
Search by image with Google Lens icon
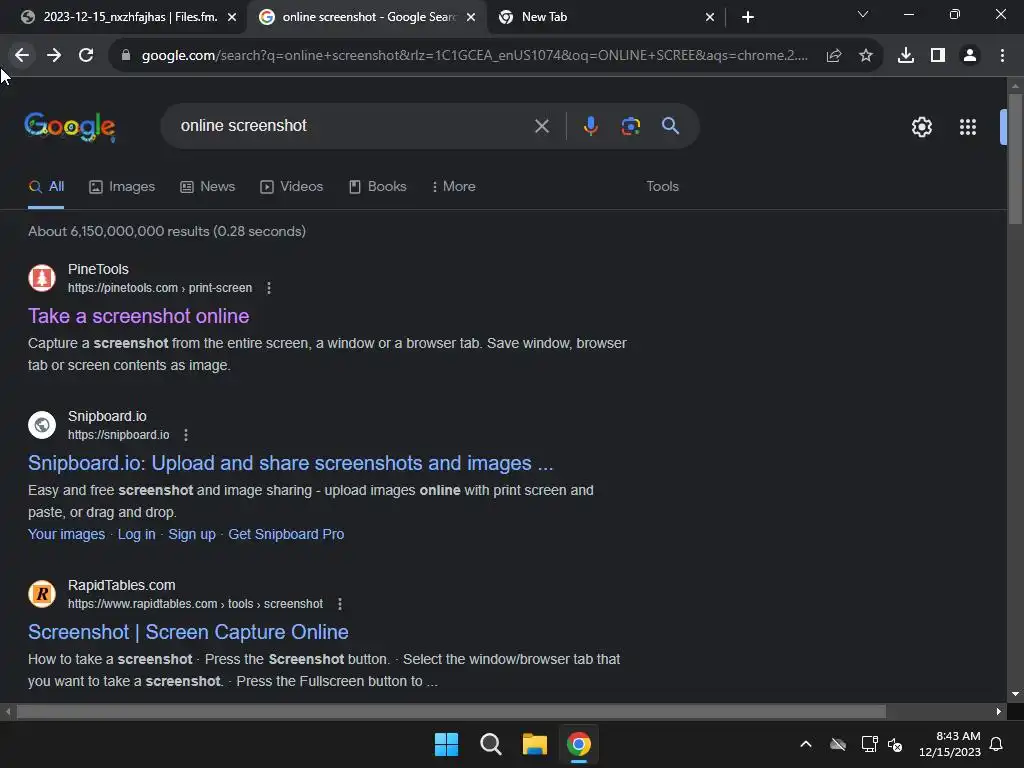pyautogui.click(x=631, y=126)
